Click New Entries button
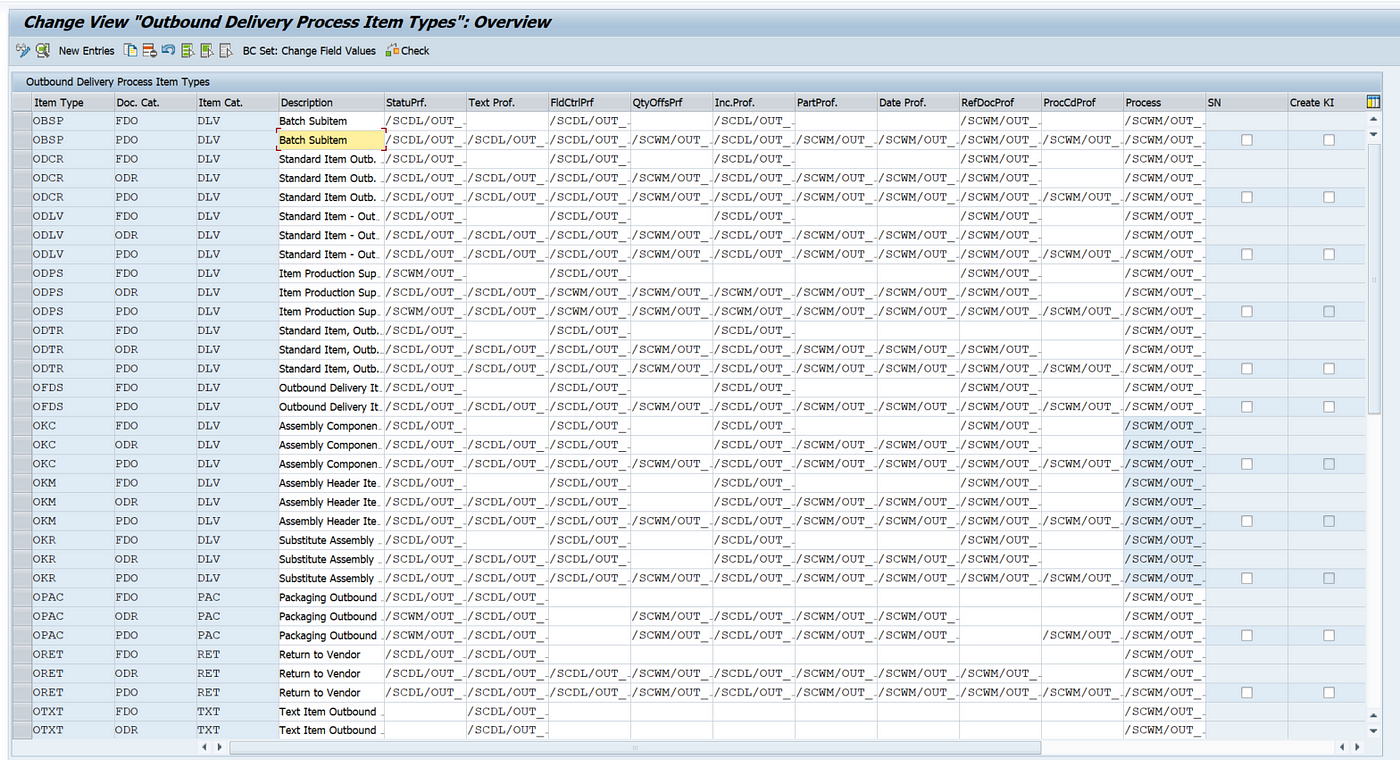1400x760 pixels. pyautogui.click(x=87, y=51)
